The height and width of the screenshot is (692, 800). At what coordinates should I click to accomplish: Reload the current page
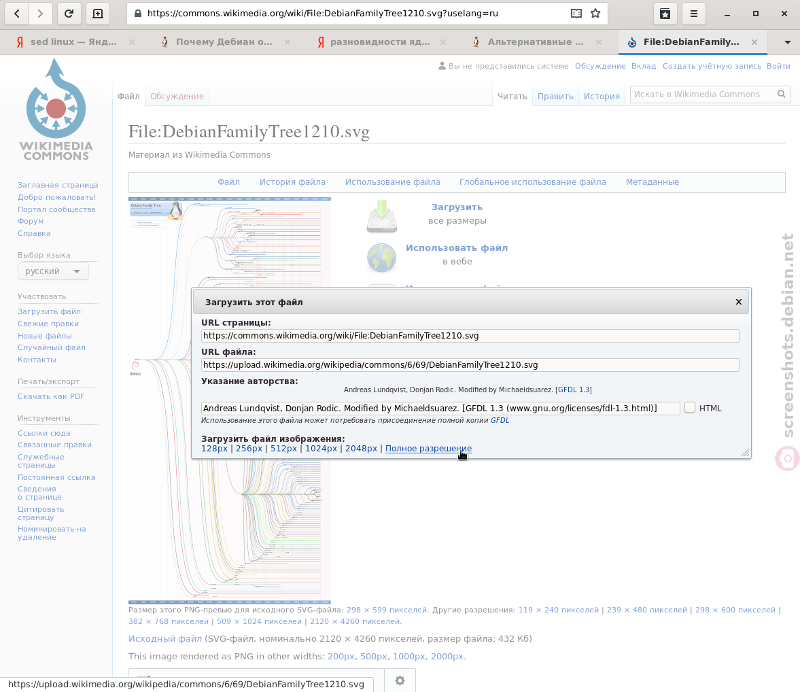pos(69,14)
